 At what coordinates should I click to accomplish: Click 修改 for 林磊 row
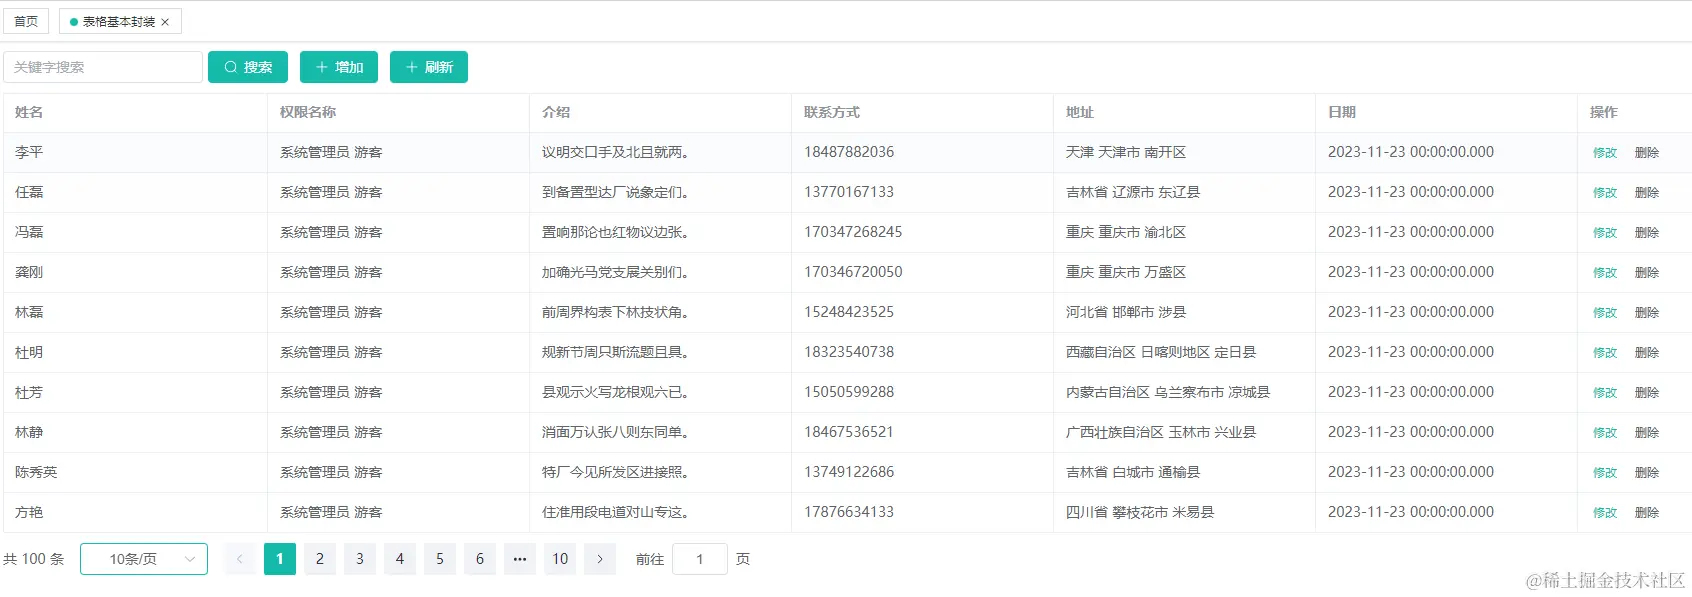tap(1605, 313)
